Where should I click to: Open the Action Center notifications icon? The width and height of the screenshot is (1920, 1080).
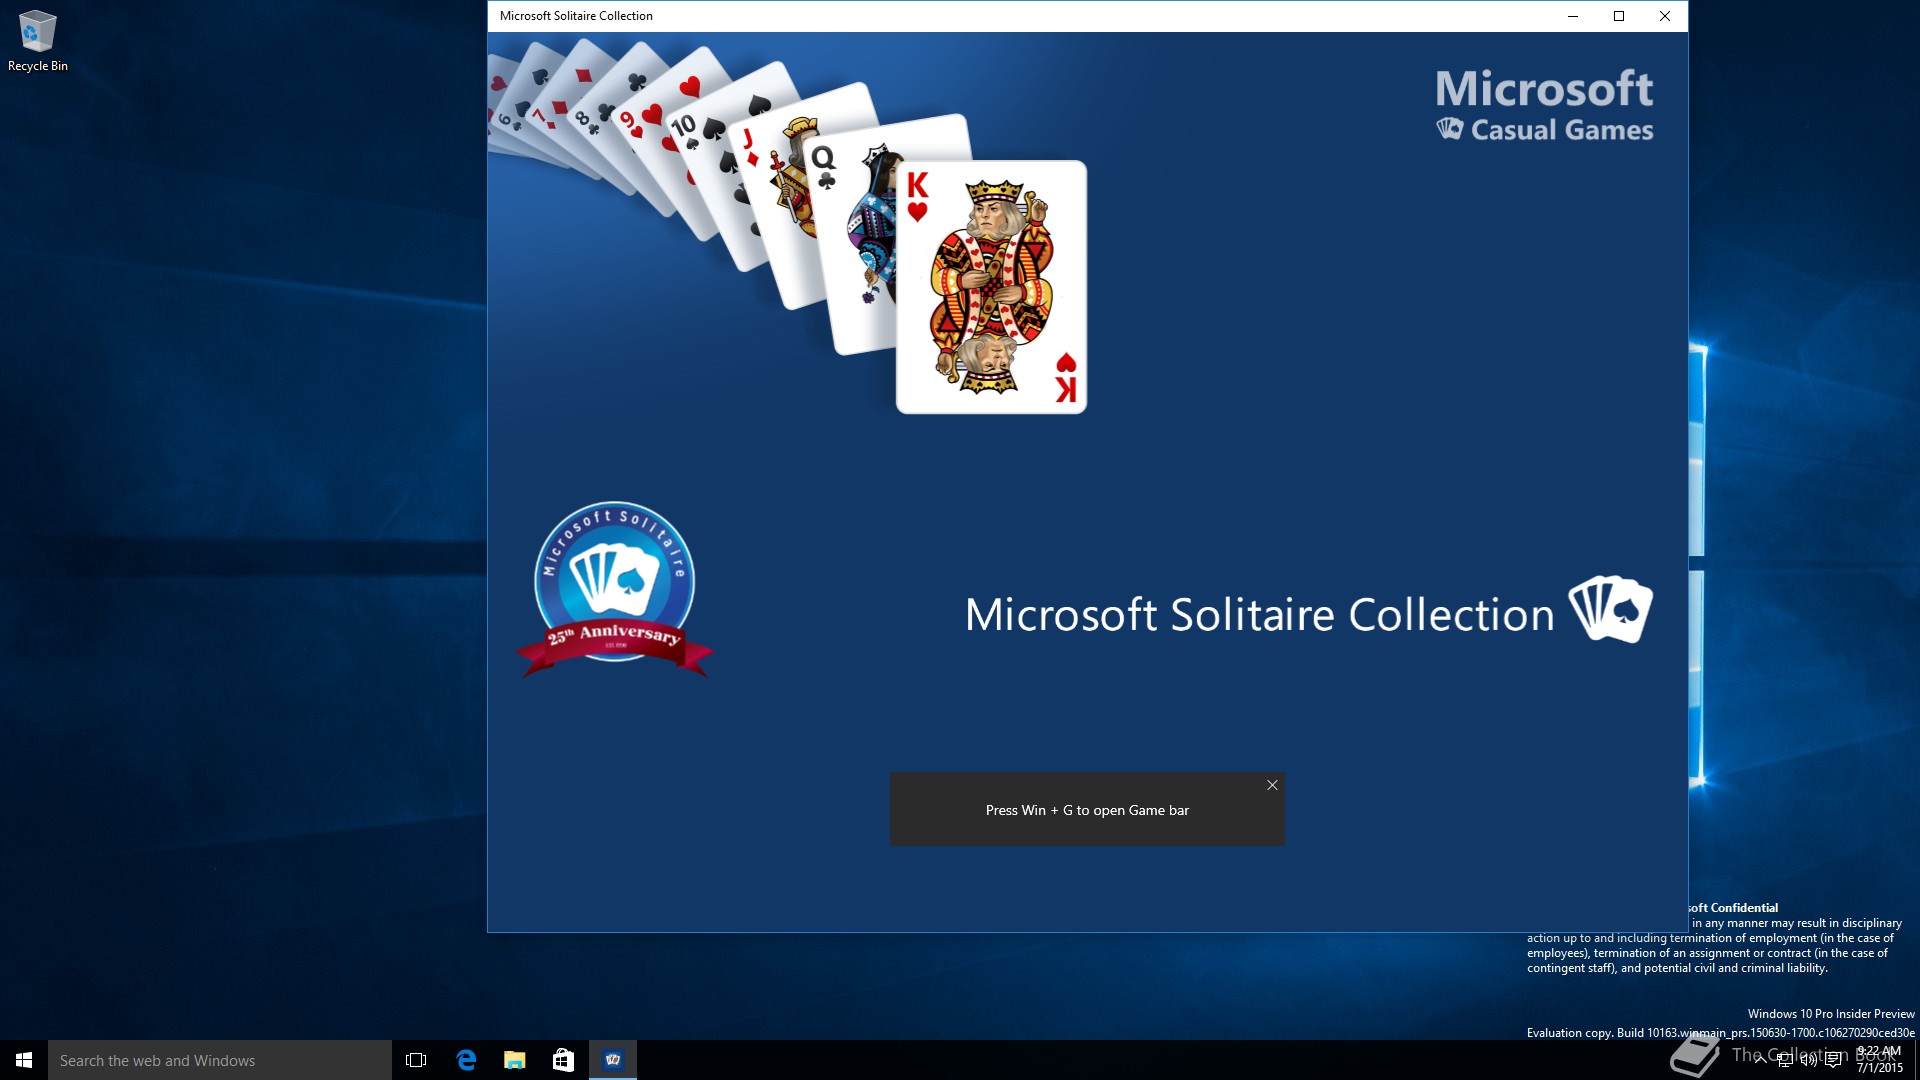tap(1833, 1060)
